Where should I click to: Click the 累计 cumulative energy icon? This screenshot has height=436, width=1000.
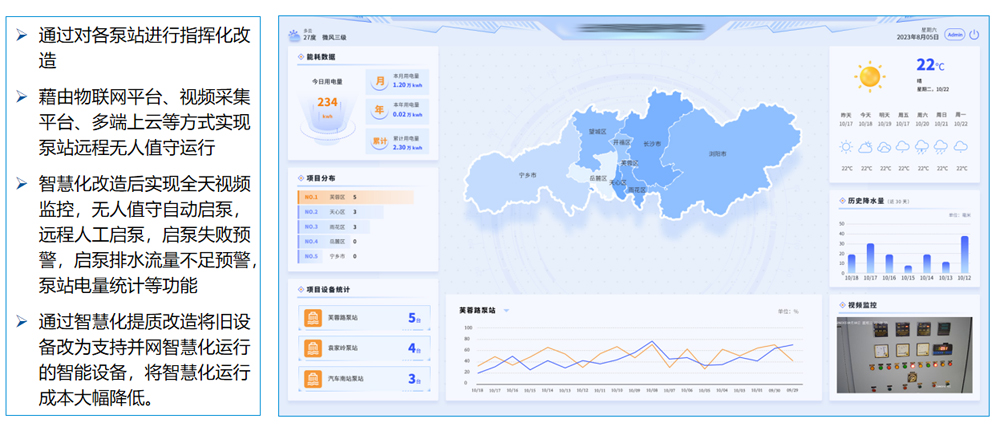379,141
